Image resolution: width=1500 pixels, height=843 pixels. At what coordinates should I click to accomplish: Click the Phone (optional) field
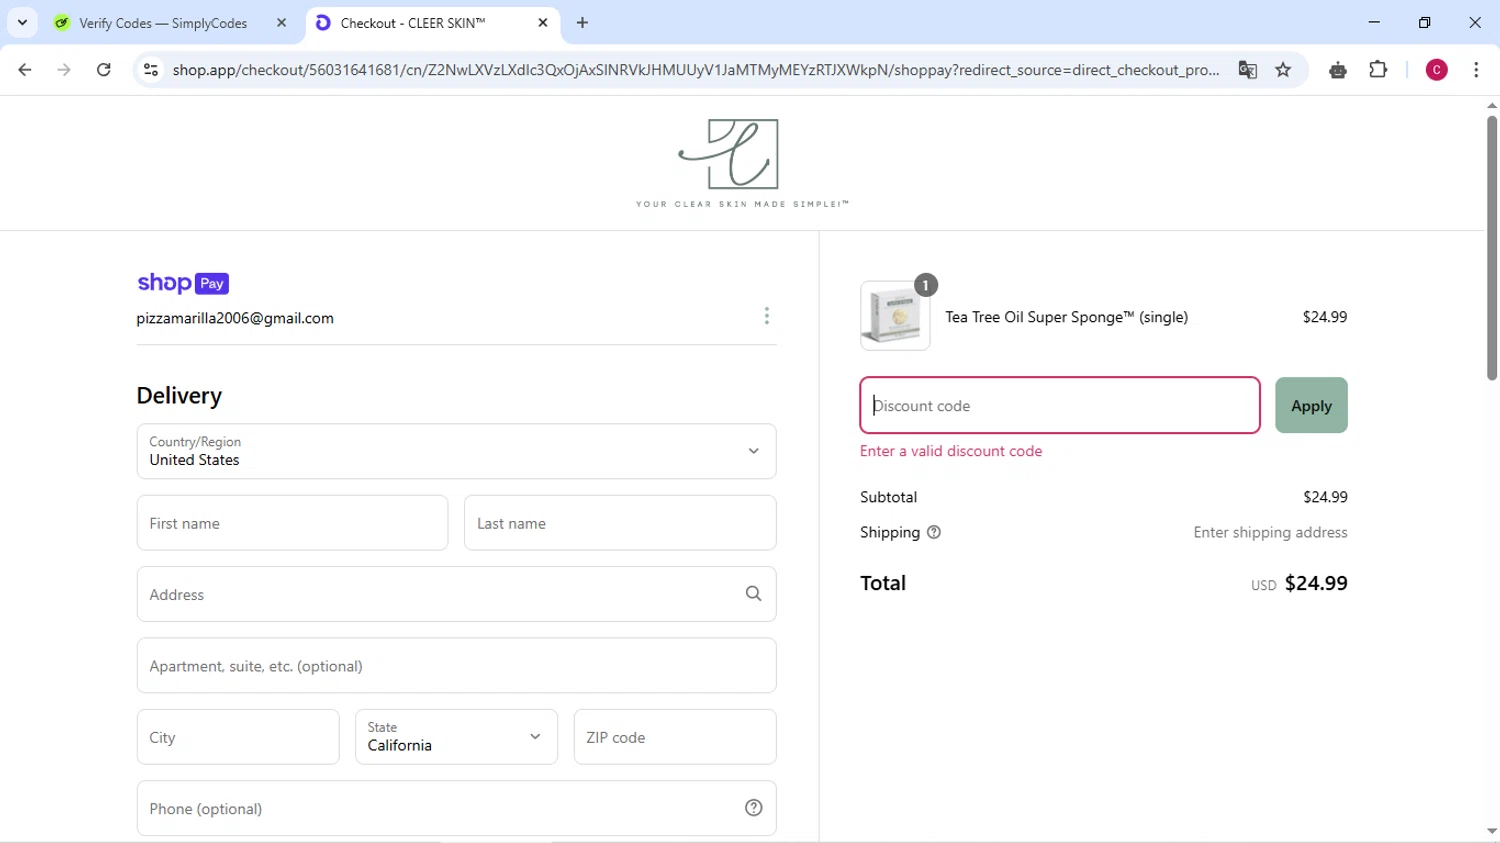[x=456, y=808]
